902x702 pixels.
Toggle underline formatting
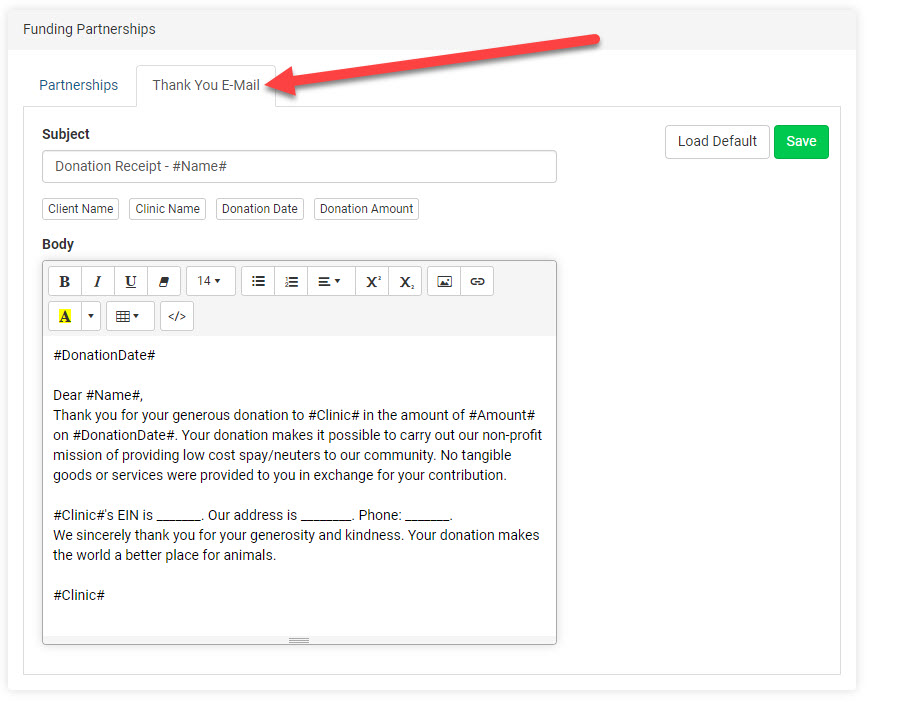point(131,282)
